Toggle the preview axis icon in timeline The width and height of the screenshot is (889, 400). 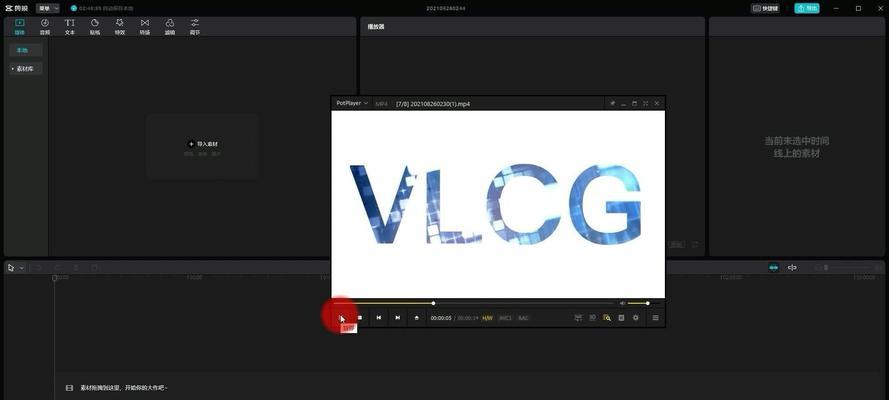tap(792, 267)
